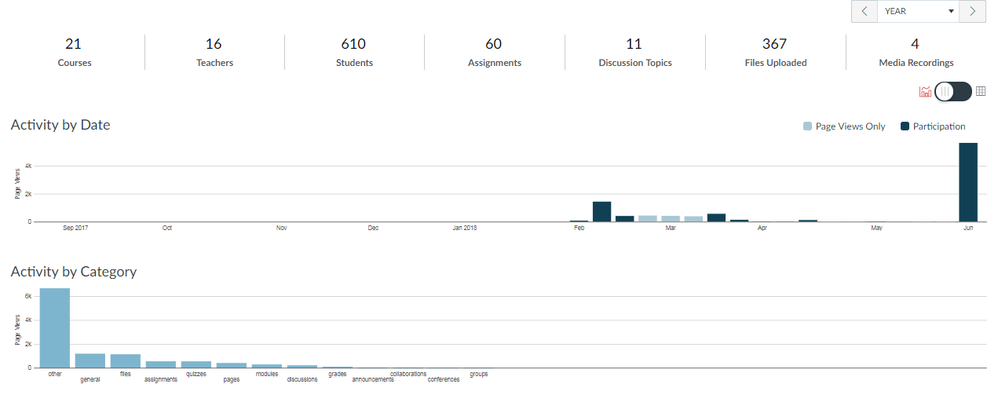
Task: Click the 610 Students count
Action: (x=353, y=52)
